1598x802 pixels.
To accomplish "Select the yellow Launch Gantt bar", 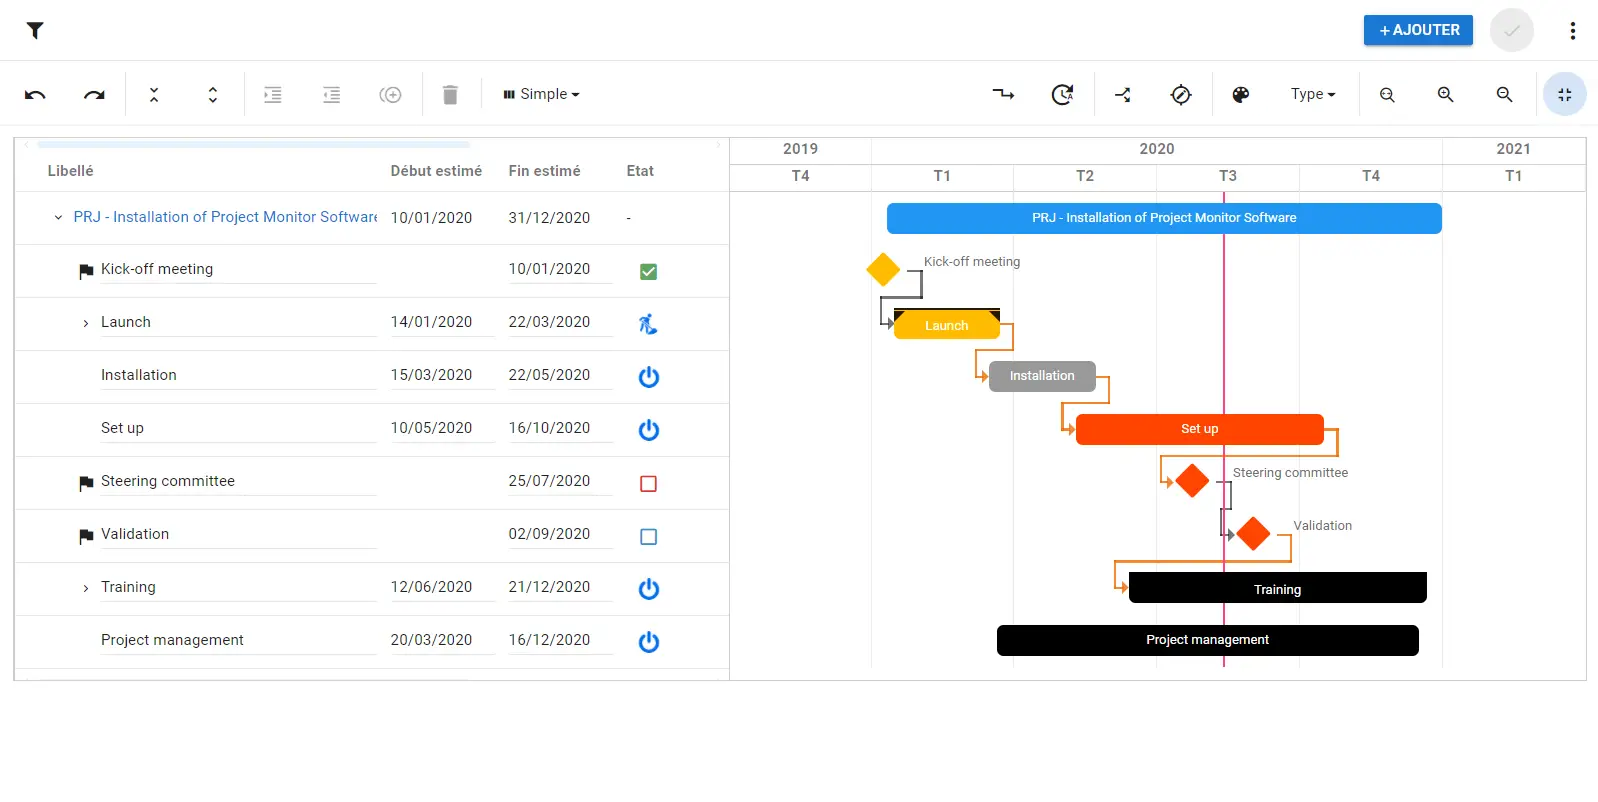I will (946, 325).
